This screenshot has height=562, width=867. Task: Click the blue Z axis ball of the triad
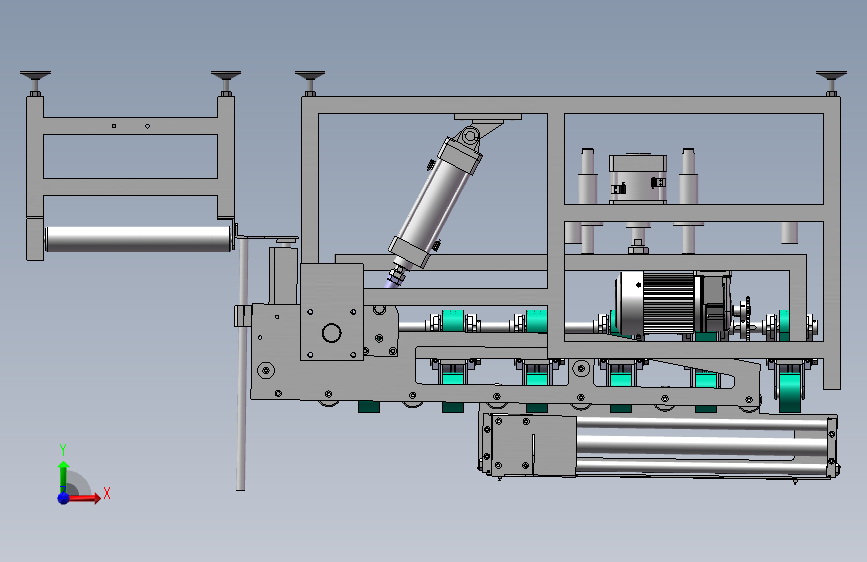64,498
